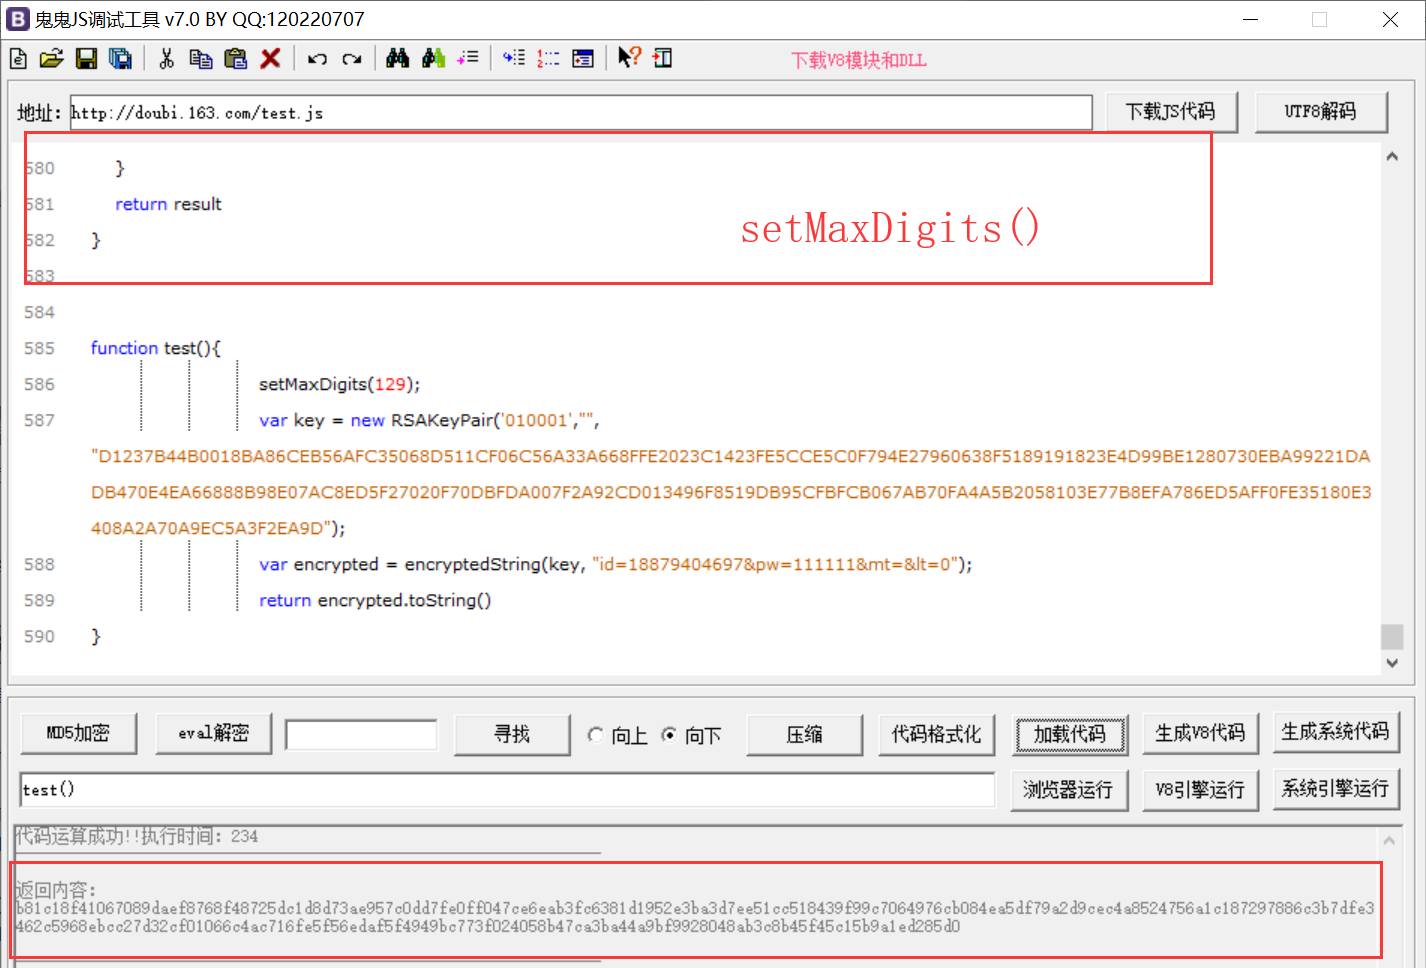Click the RSA modulus hex string starting D1237B44
Screen dimensions: 1426x968
click(x=731, y=492)
